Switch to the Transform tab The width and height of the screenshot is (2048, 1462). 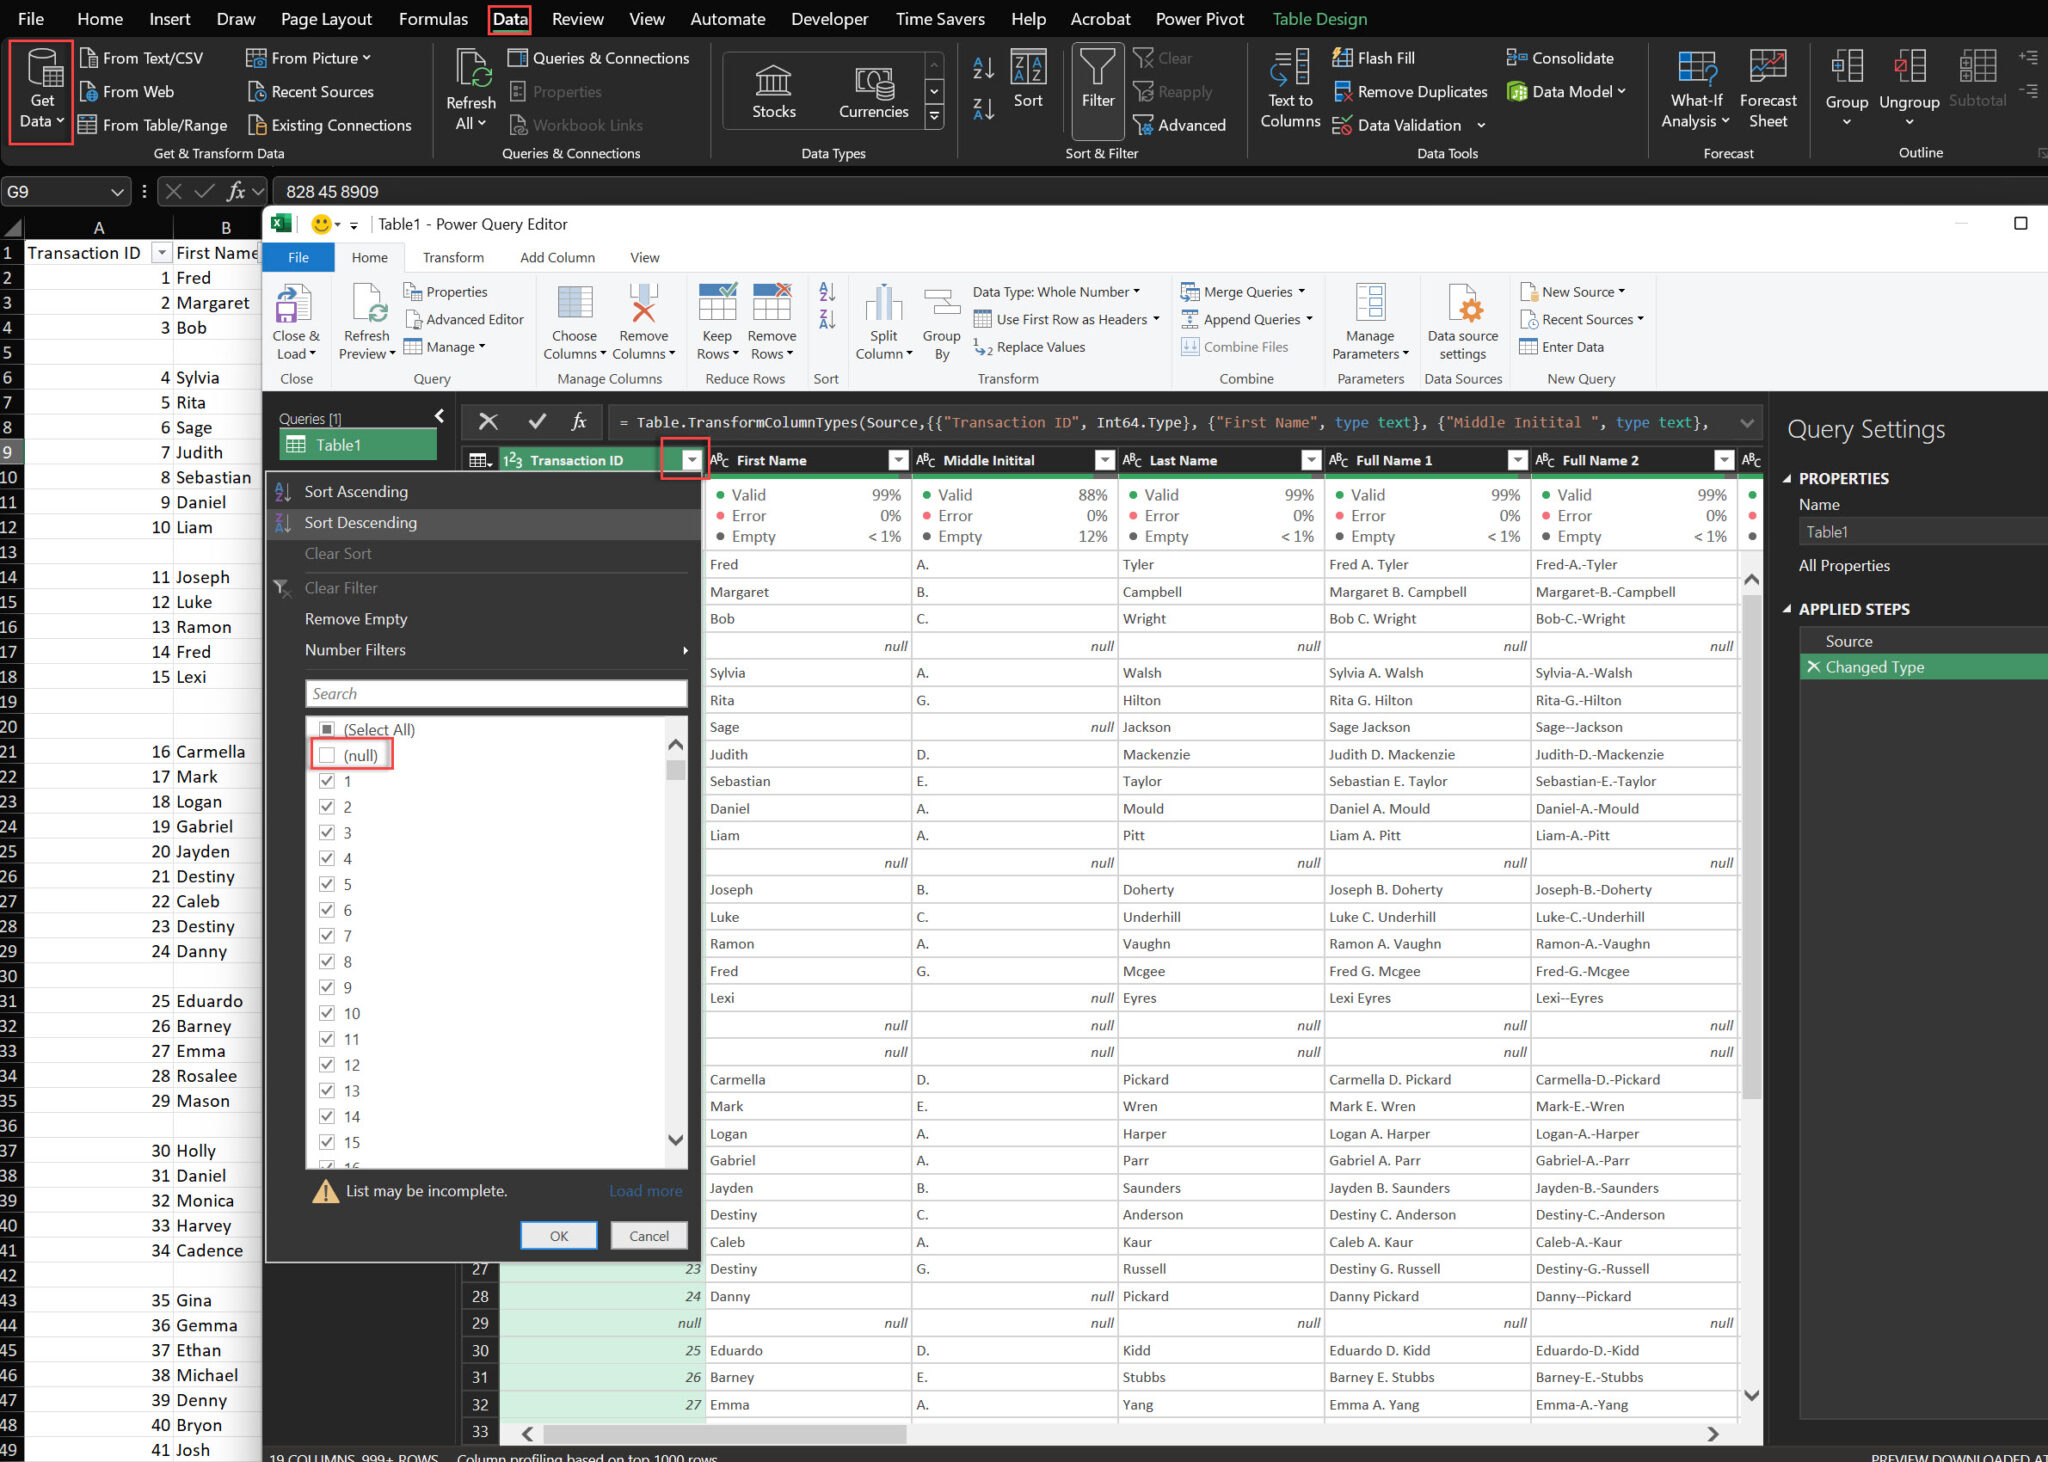[x=453, y=257]
